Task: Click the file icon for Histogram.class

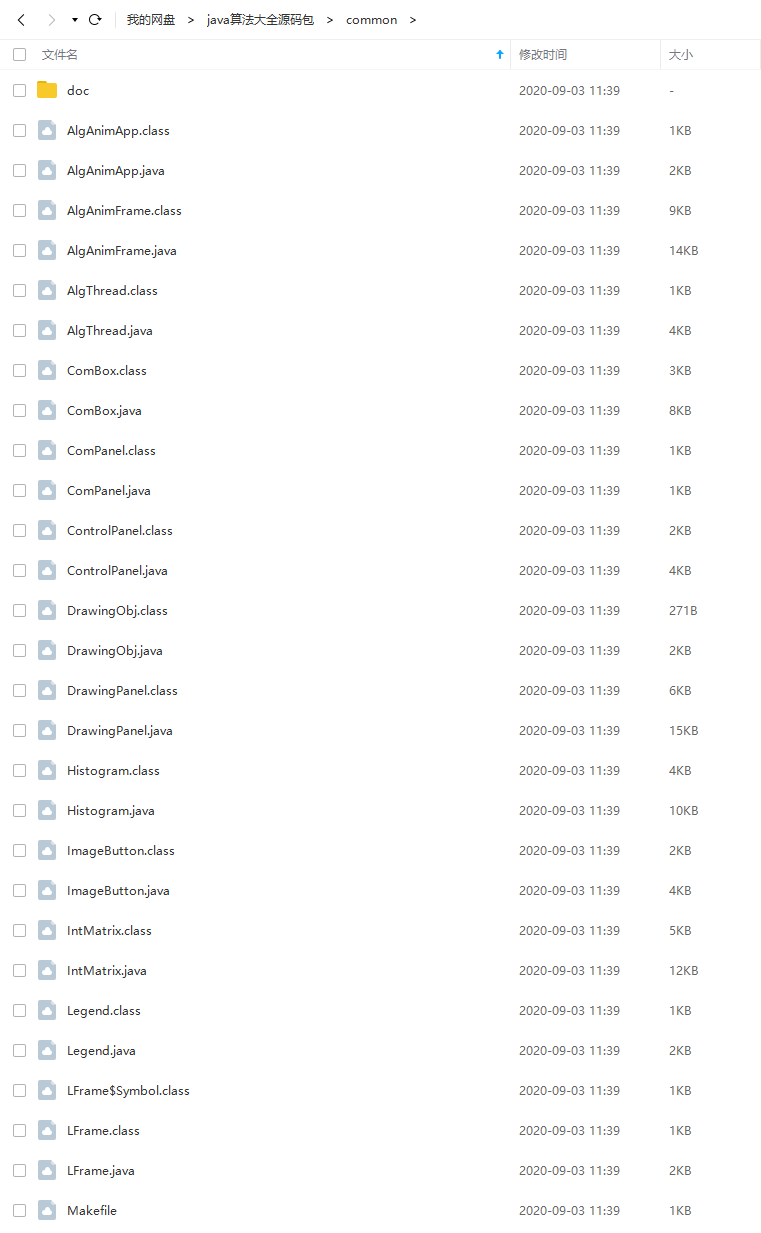Action: tap(47, 770)
